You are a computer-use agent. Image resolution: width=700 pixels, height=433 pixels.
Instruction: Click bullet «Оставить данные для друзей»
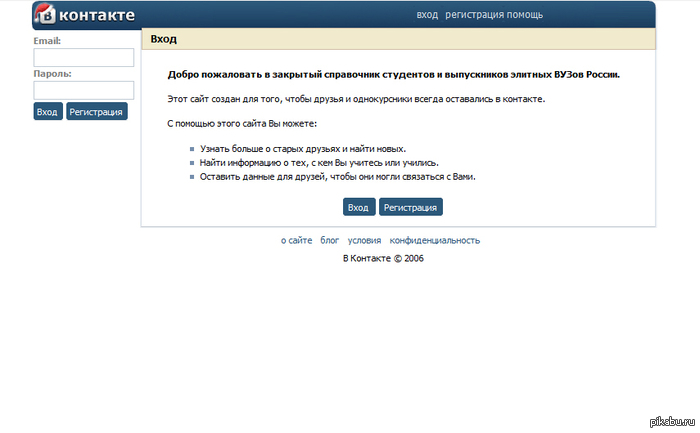tap(338, 177)
